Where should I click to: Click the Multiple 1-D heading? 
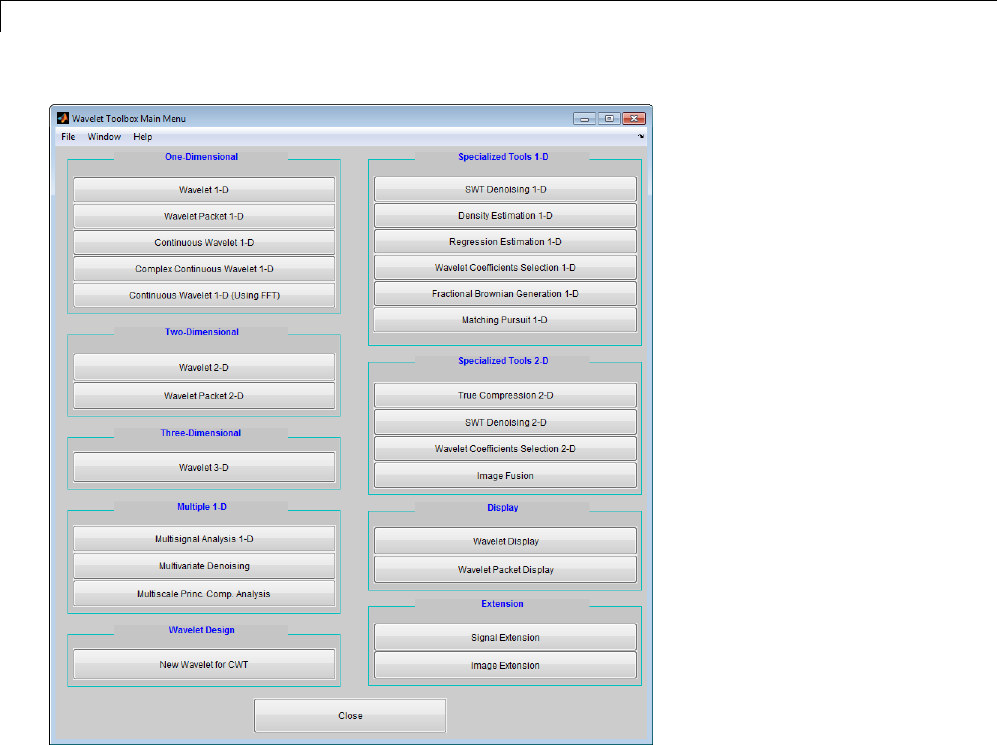202,507
